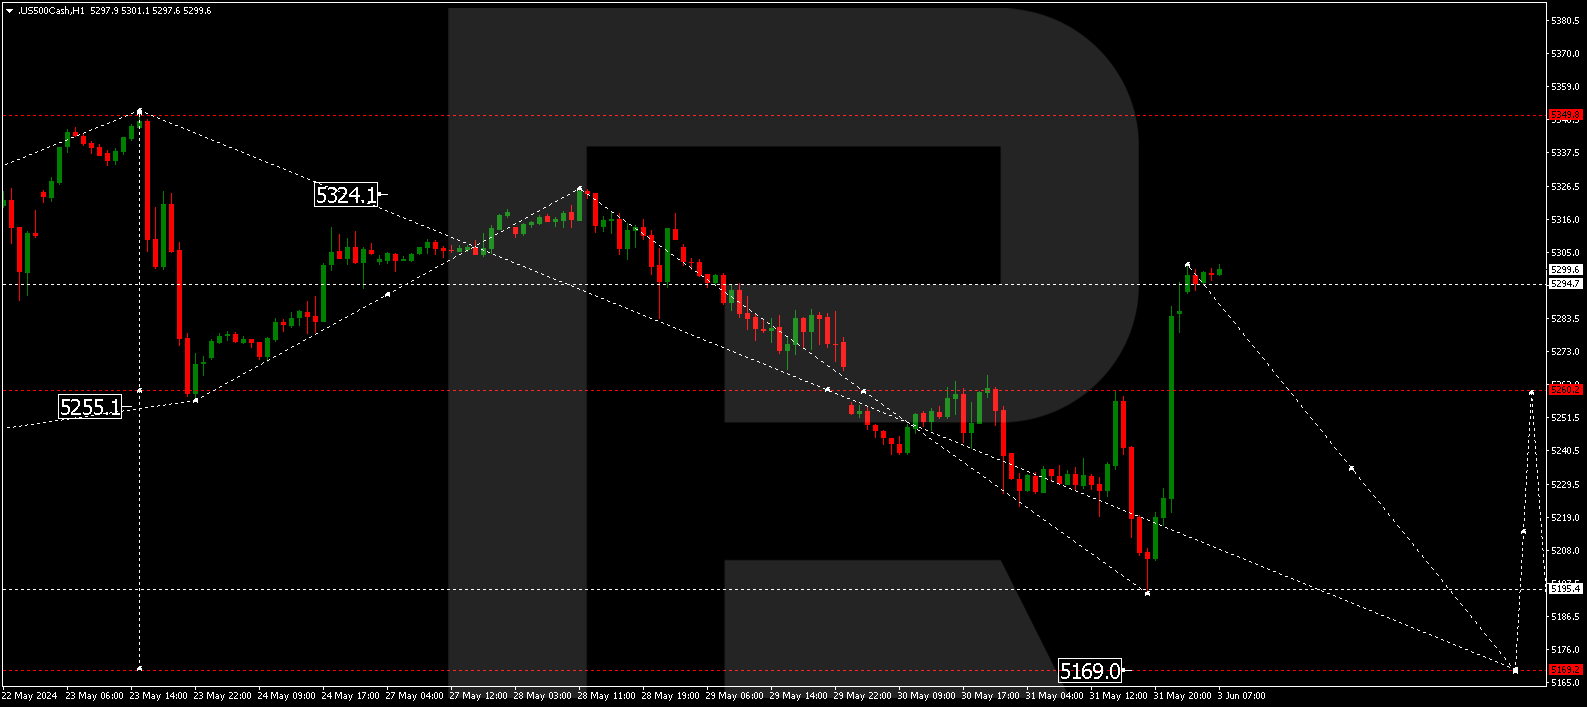Click the red 5349.8 price marker
The image size is (1587, 707).
point(1565,115)
